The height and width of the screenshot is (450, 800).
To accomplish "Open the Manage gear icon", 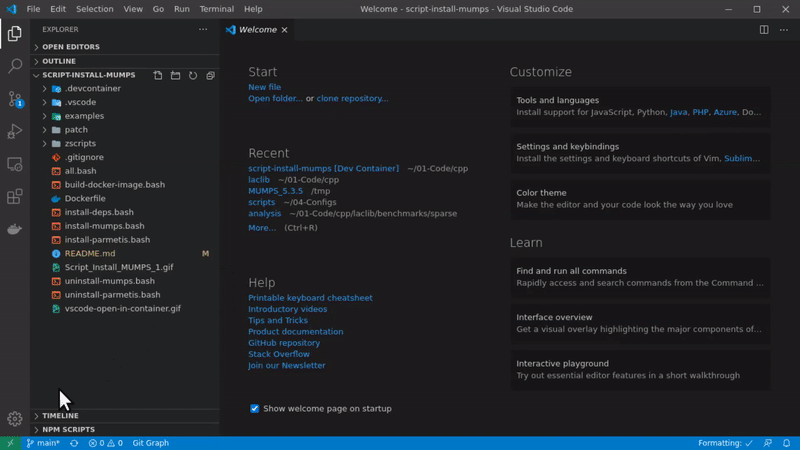I will point(14,419).
